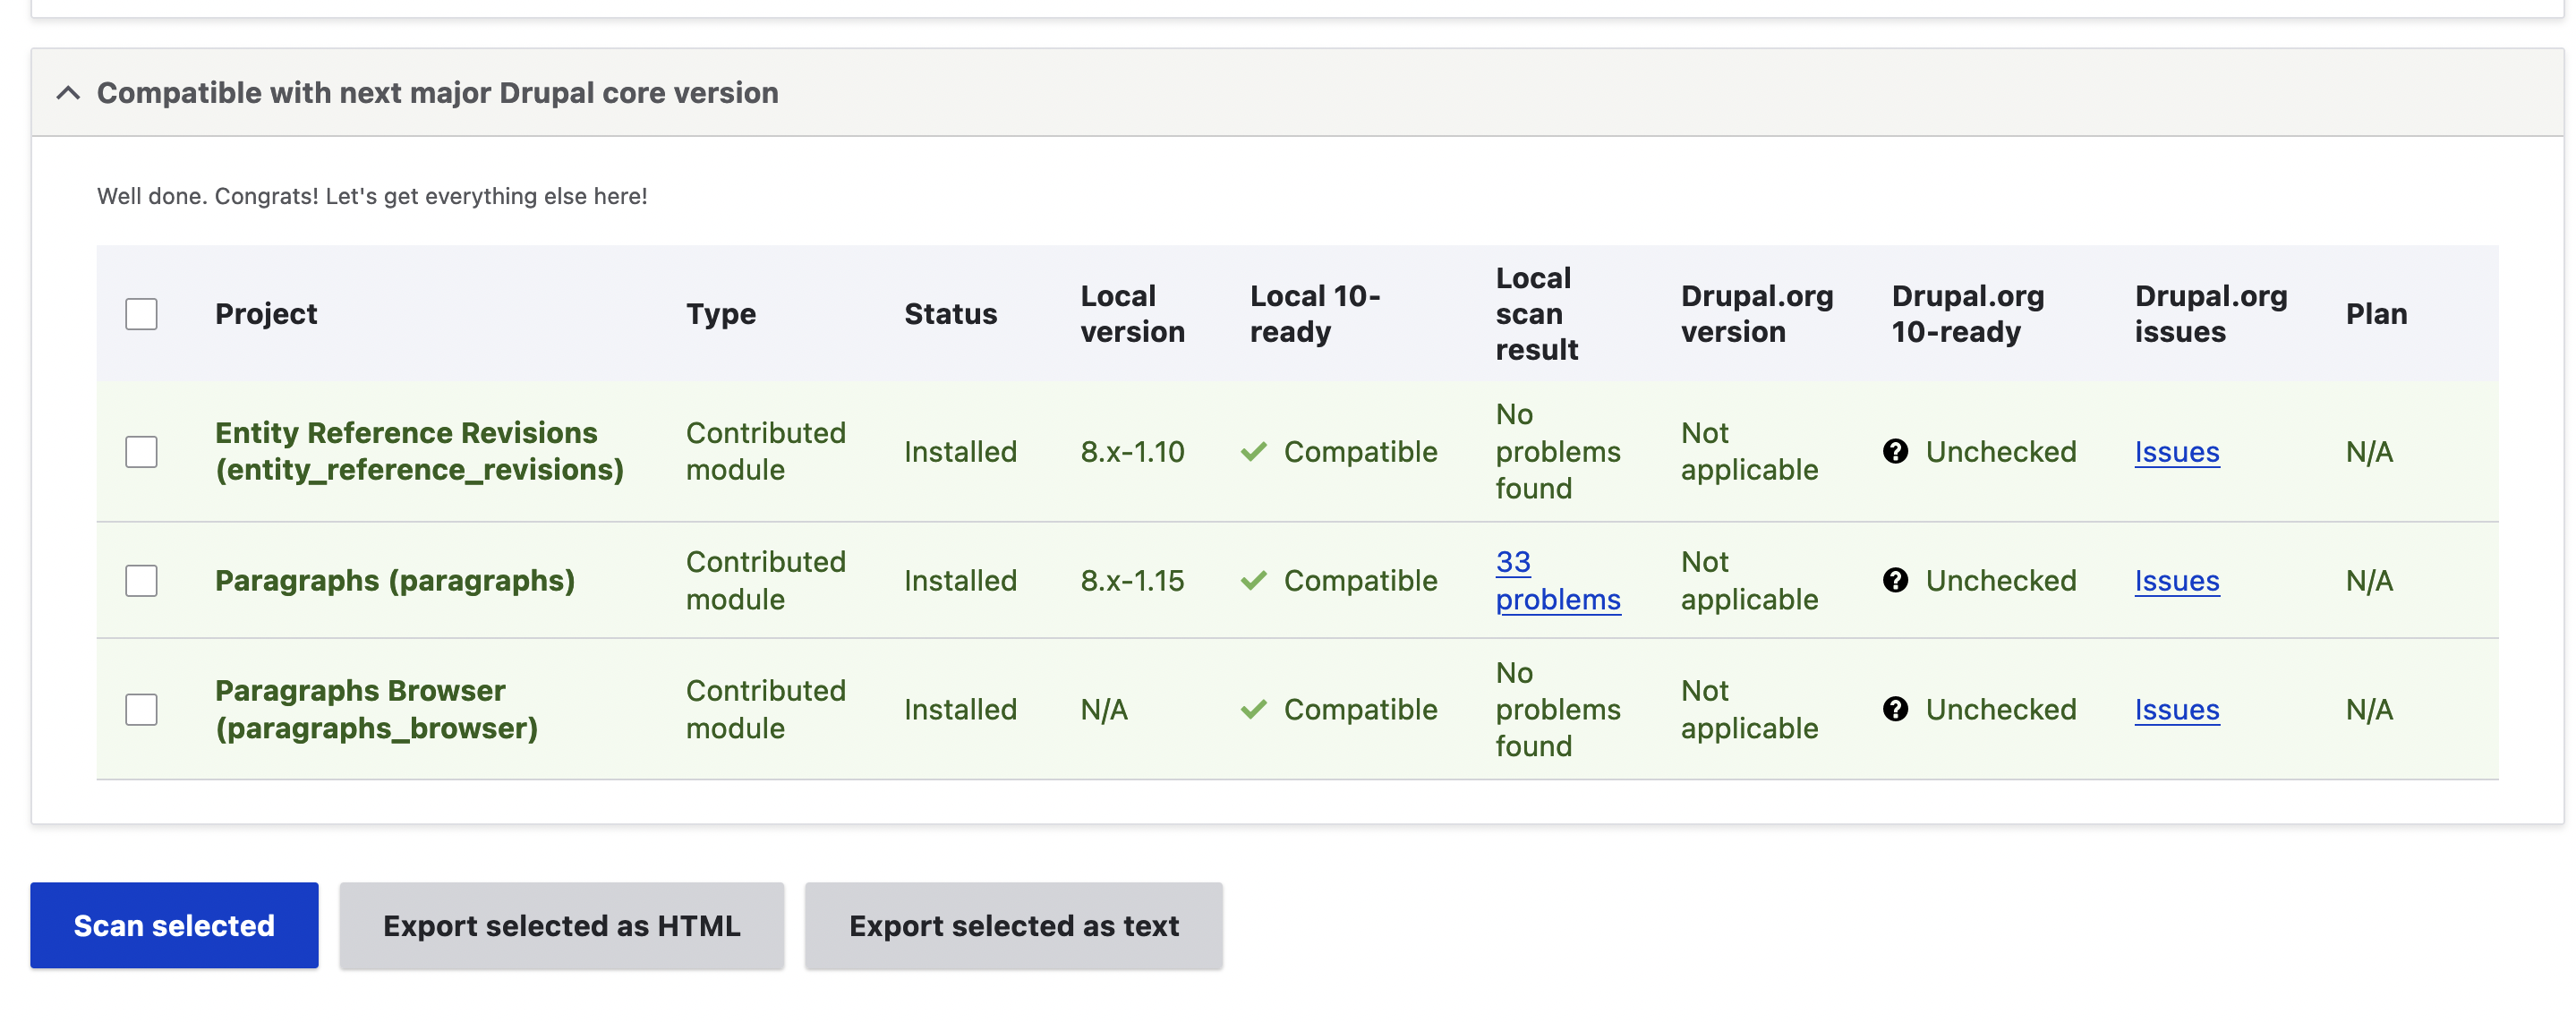
Task: Click green checkmark icon in Paragraphs (paragraphs) row
Action: (x=1253, y=580)
